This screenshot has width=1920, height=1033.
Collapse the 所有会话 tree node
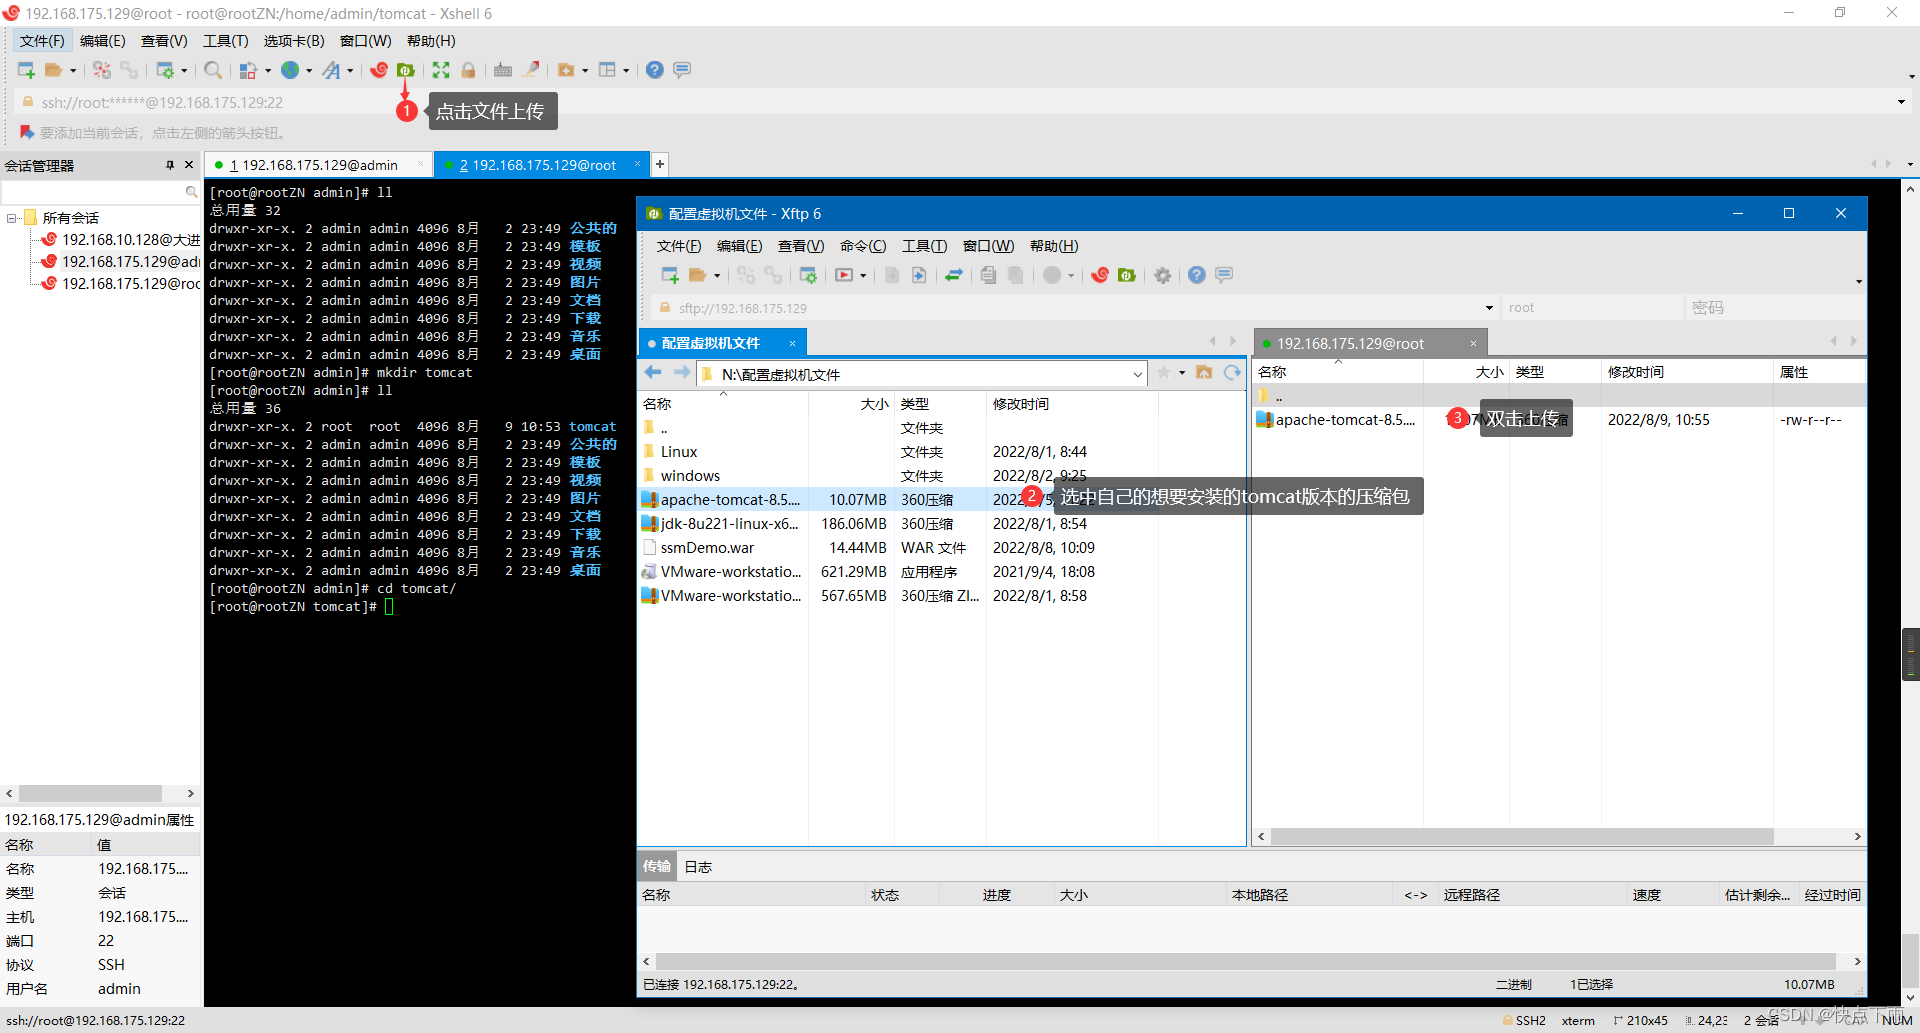12,218
